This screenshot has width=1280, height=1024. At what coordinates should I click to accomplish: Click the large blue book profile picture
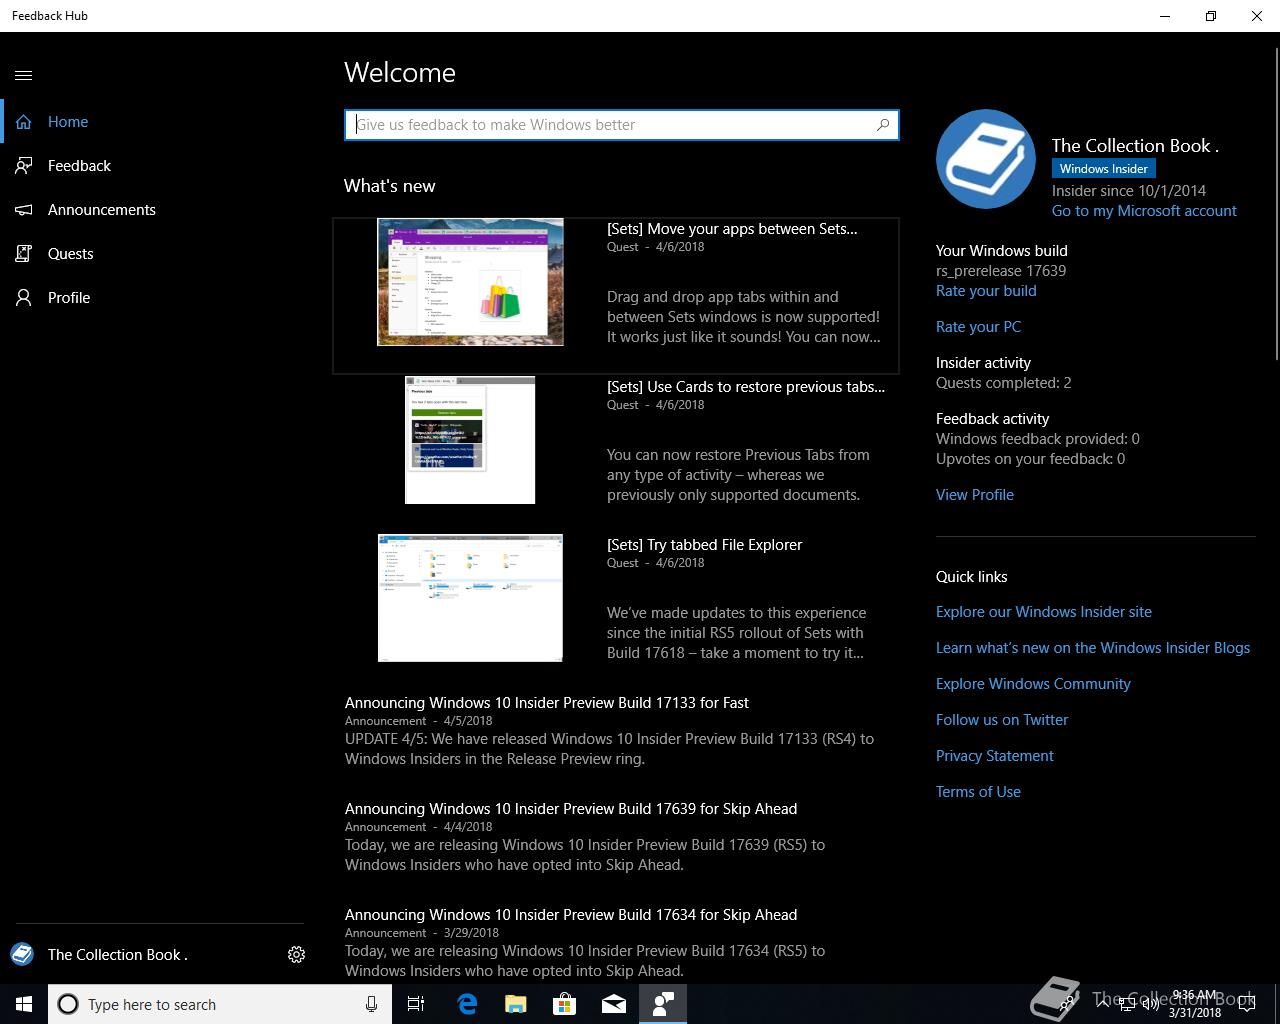985,159
